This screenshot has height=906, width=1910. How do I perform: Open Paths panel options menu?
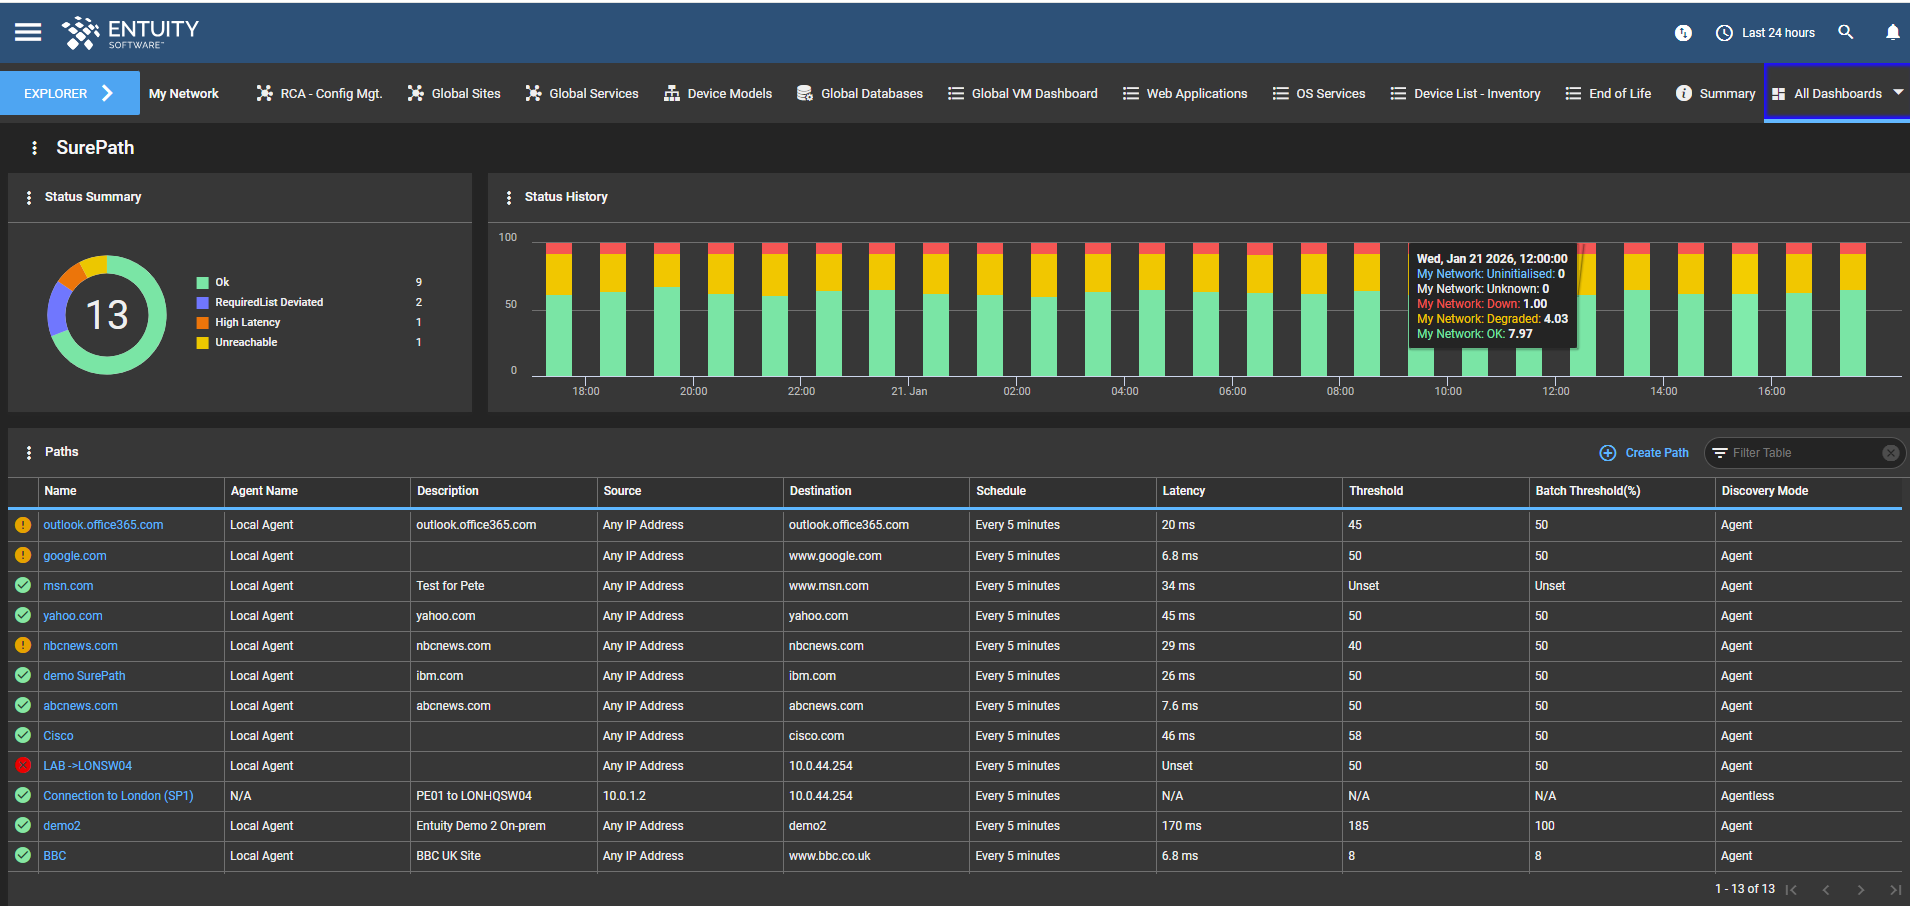pos(28,453)
